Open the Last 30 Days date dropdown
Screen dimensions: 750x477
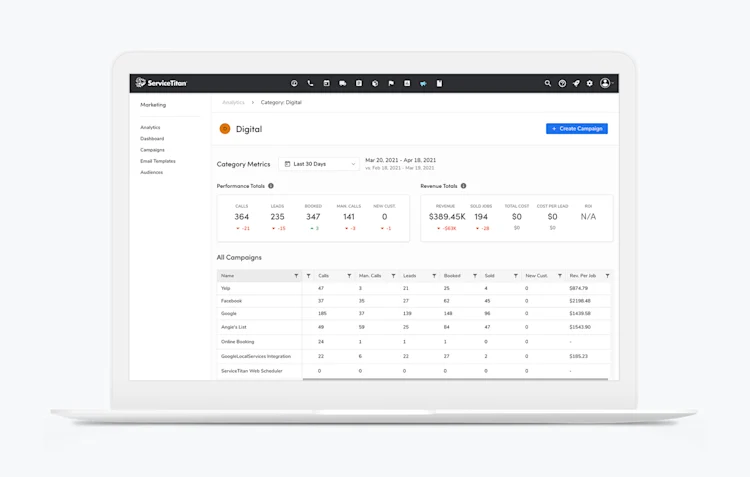(x=319, y=164)
